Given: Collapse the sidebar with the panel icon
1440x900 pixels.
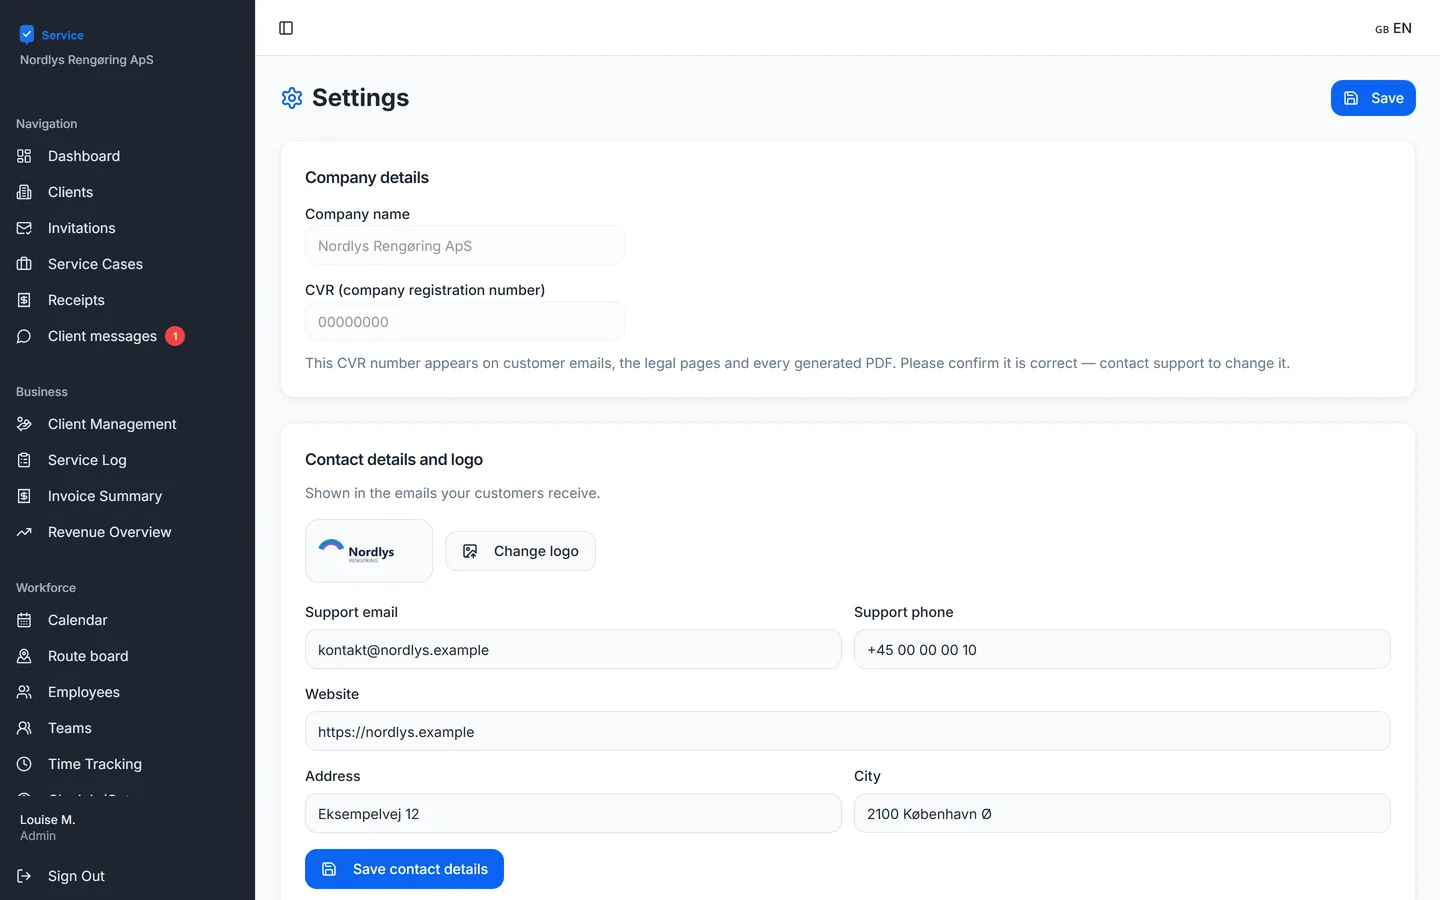Looking at the screenshot, I should point(286,28).
